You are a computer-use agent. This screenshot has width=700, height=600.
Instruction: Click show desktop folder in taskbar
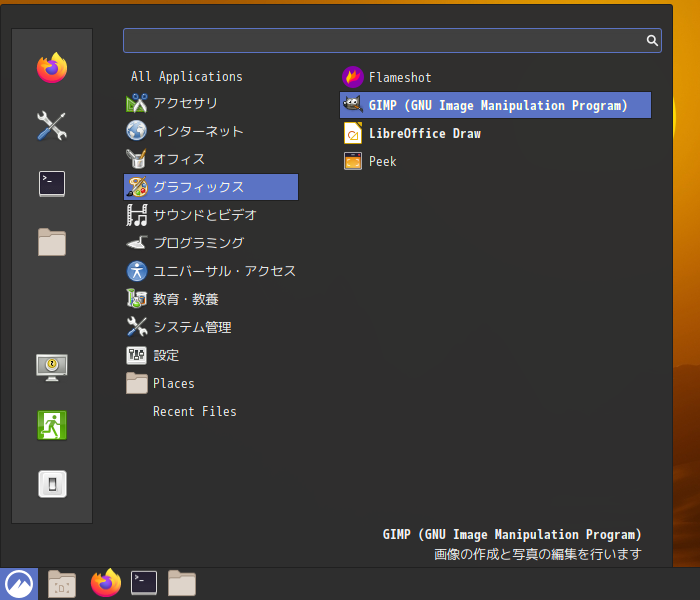pos(62,583)
